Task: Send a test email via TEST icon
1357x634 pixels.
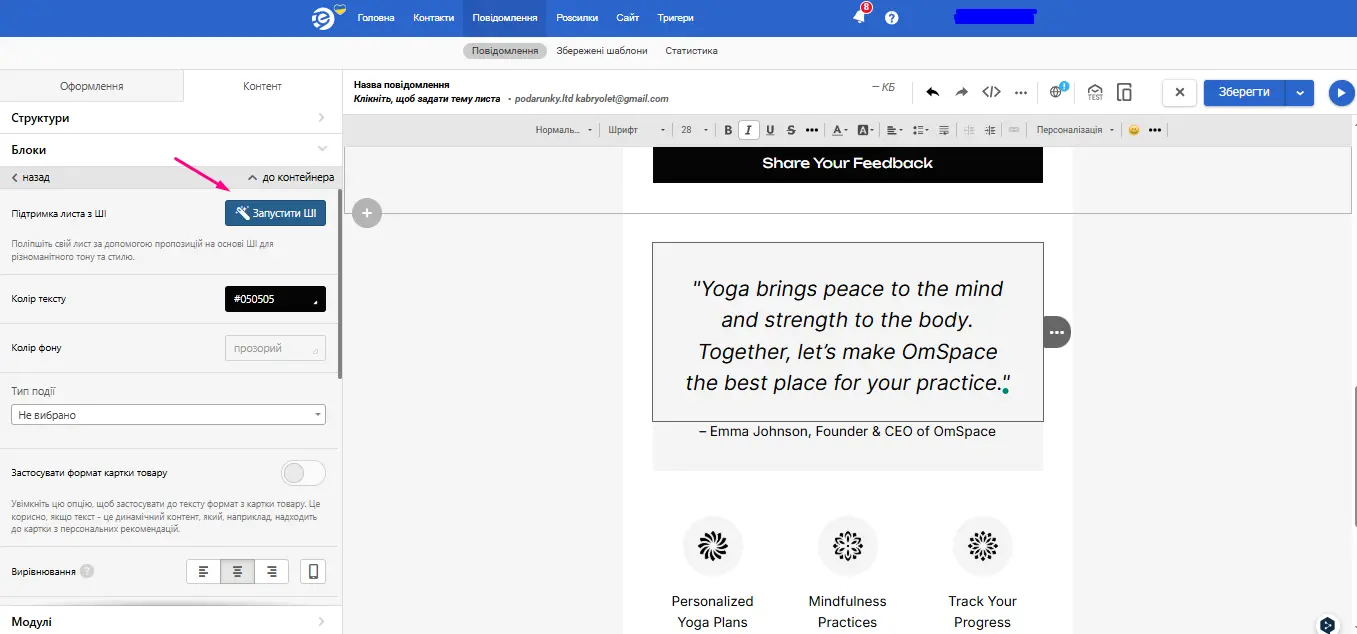Action: [x=1095, y=92]
